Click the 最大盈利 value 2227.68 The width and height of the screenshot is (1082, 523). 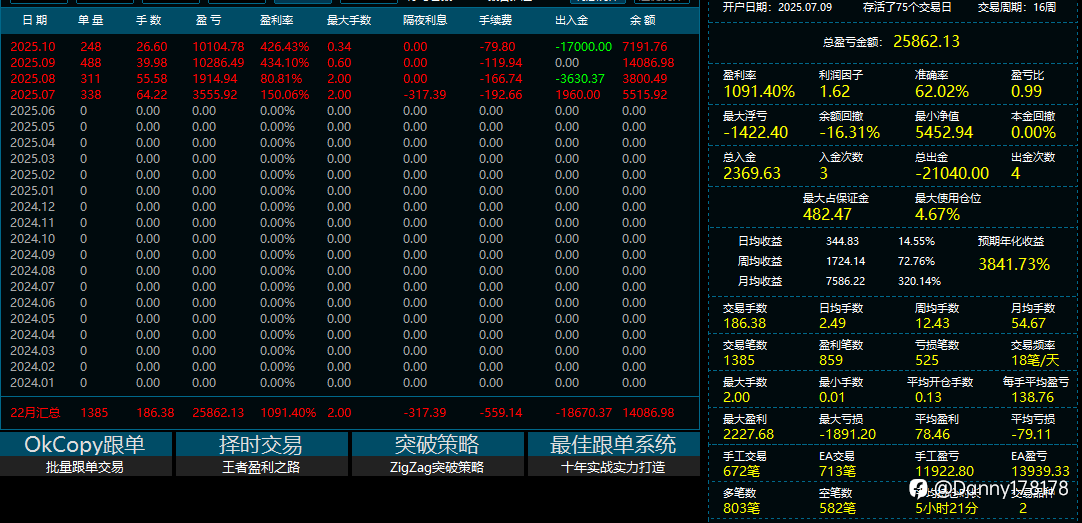point(748,434)
